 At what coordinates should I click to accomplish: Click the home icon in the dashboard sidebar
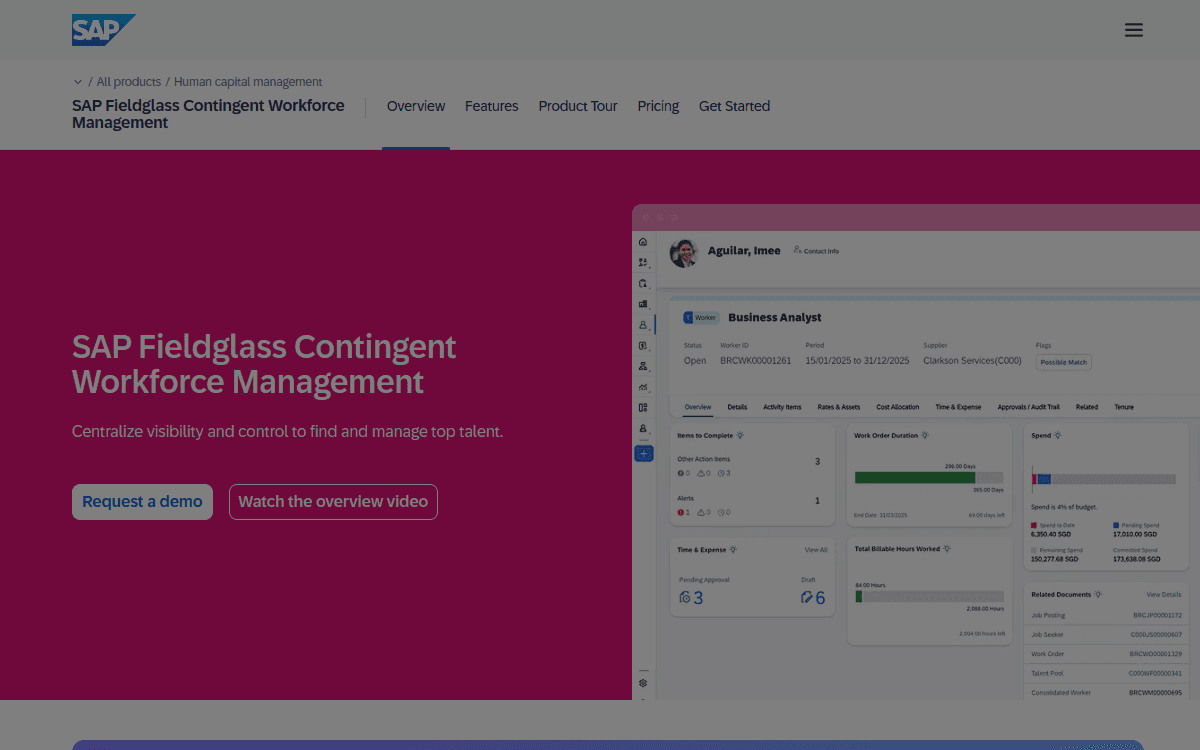point(643,242)
